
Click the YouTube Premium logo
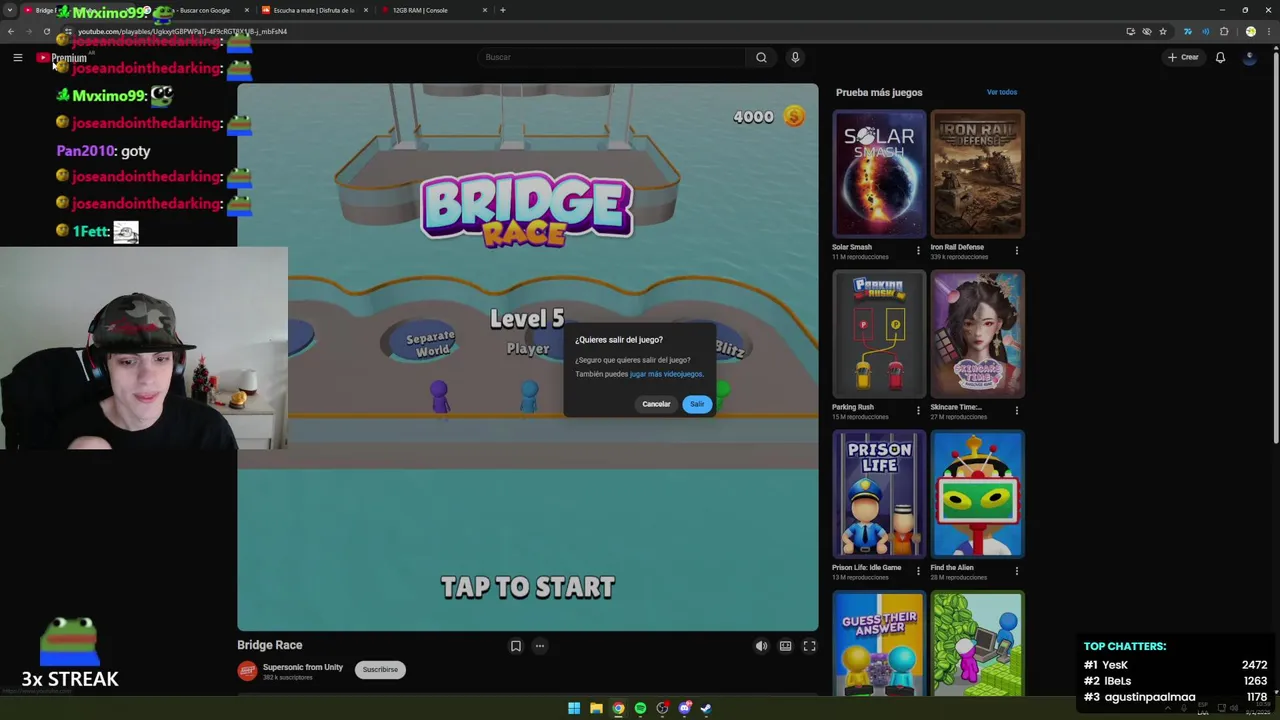(62, 58)
